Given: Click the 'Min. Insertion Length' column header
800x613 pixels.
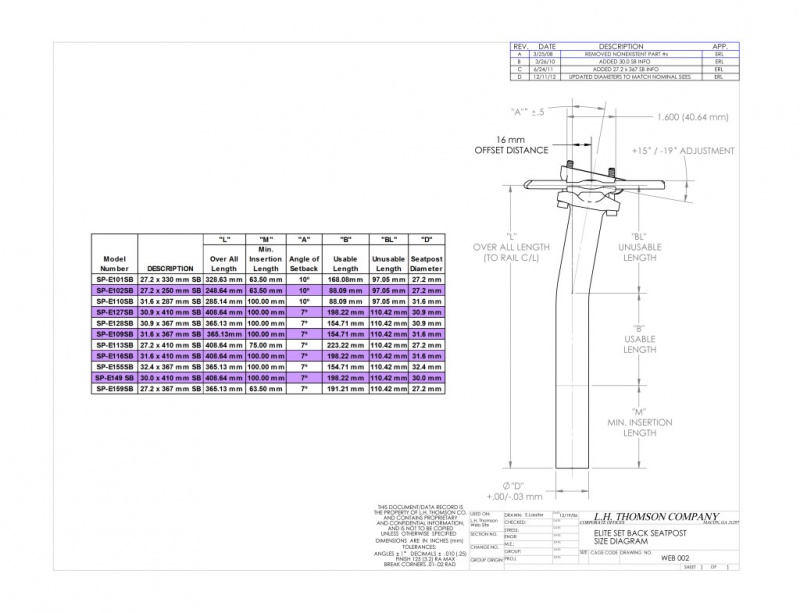Looking at the screenshot, I should pos(265,259).
